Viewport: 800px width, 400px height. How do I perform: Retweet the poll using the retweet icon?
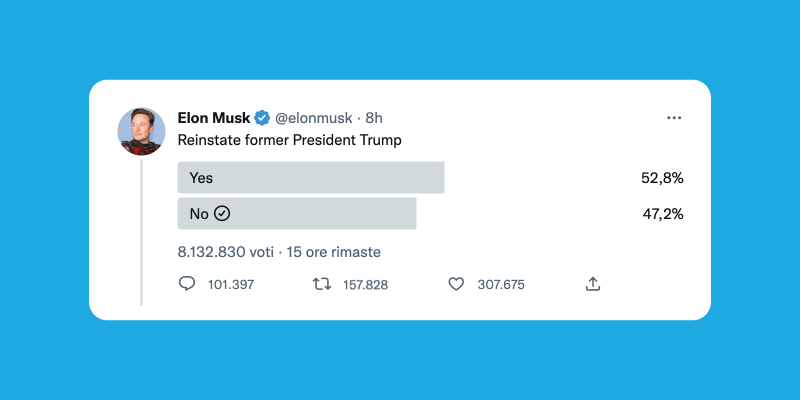click(x=322, y=284)
